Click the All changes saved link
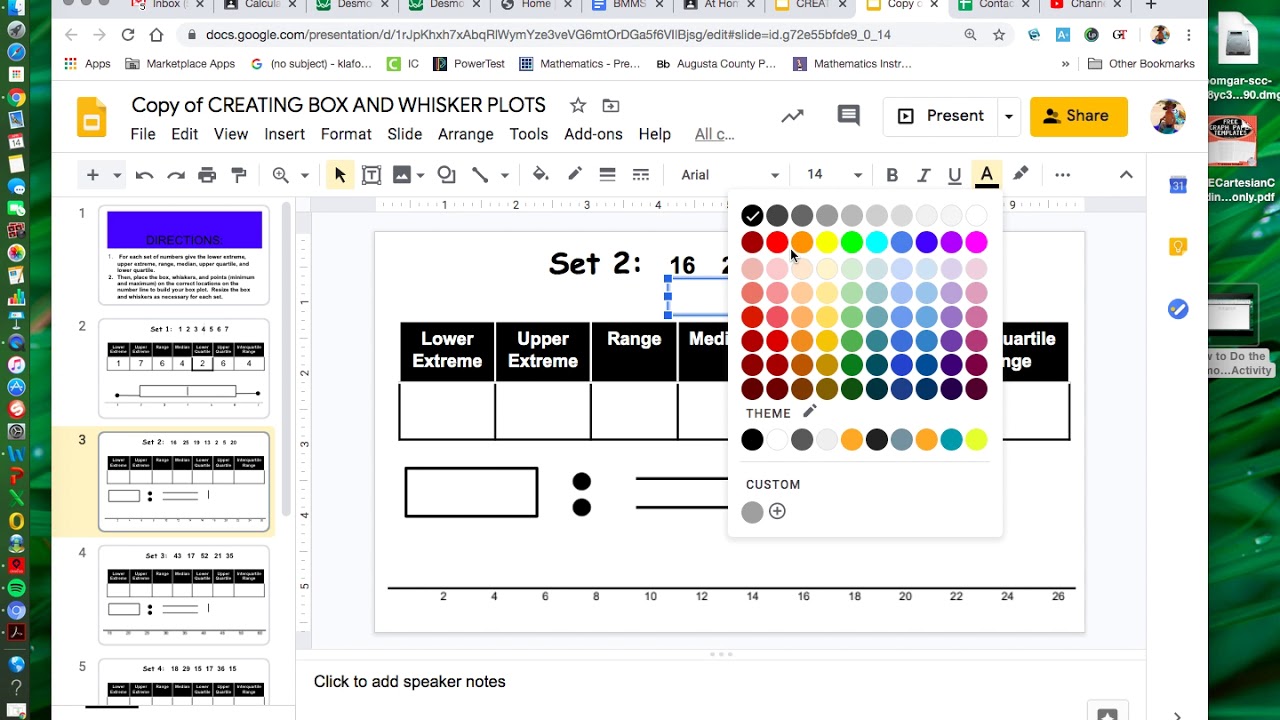 pos(714,134)
